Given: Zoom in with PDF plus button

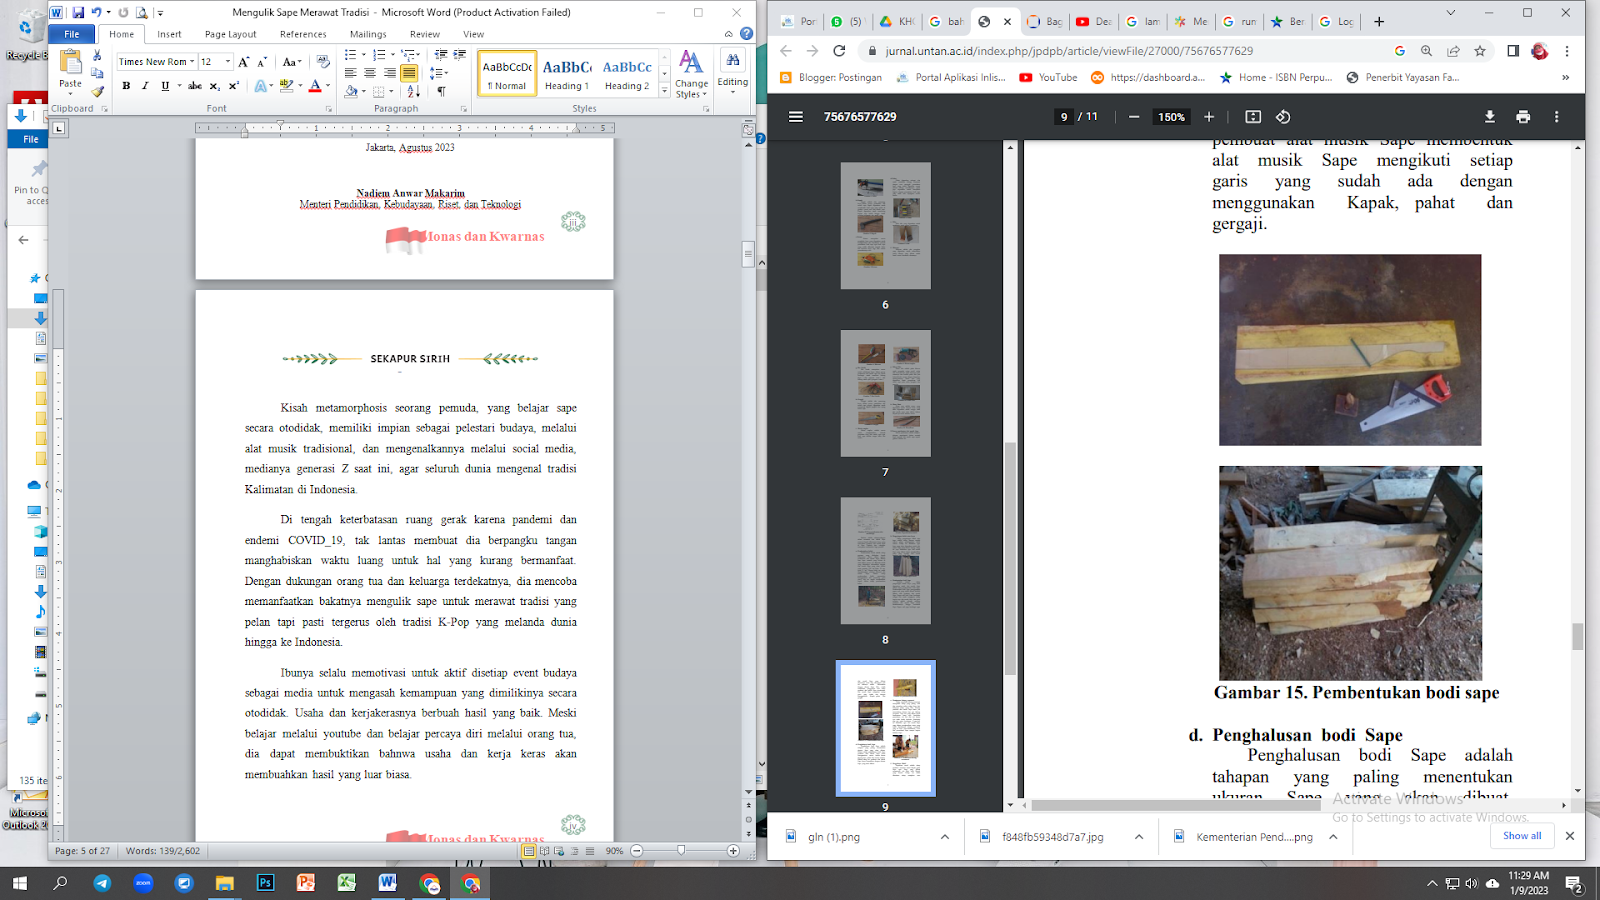Looking at the screenshot, I should pos(1209,117).
